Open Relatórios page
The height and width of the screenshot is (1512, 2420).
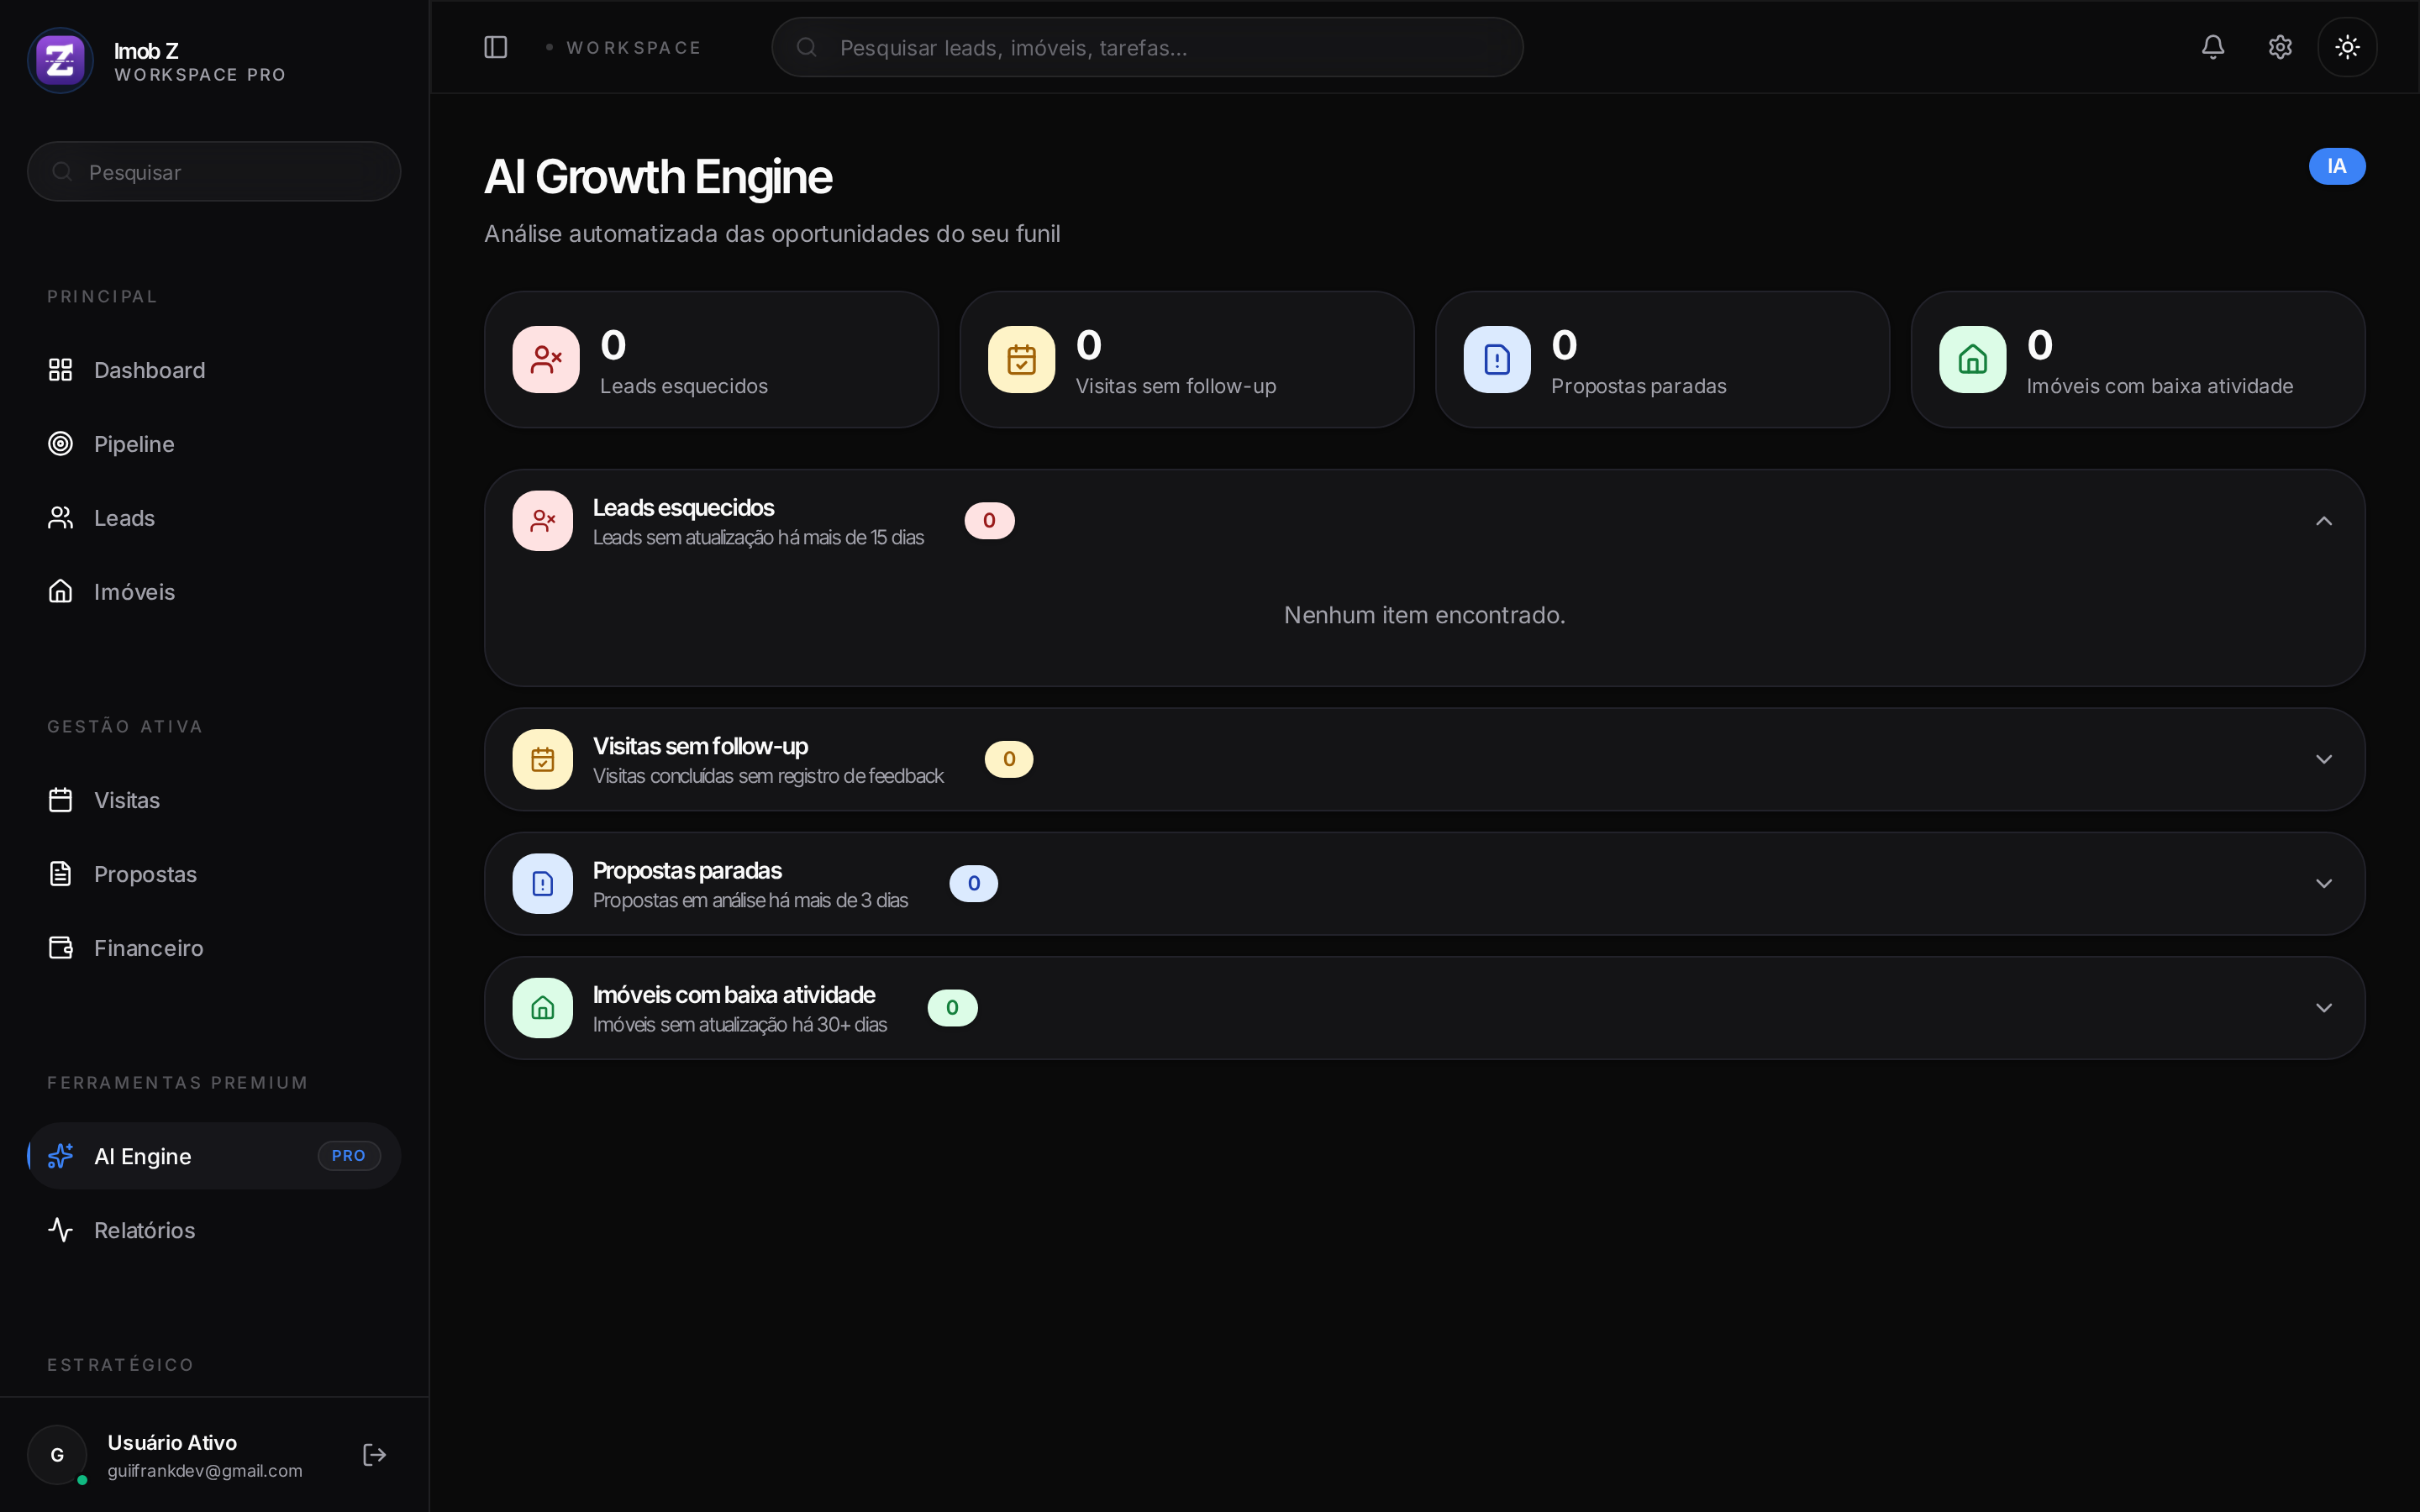(214, 1230)
